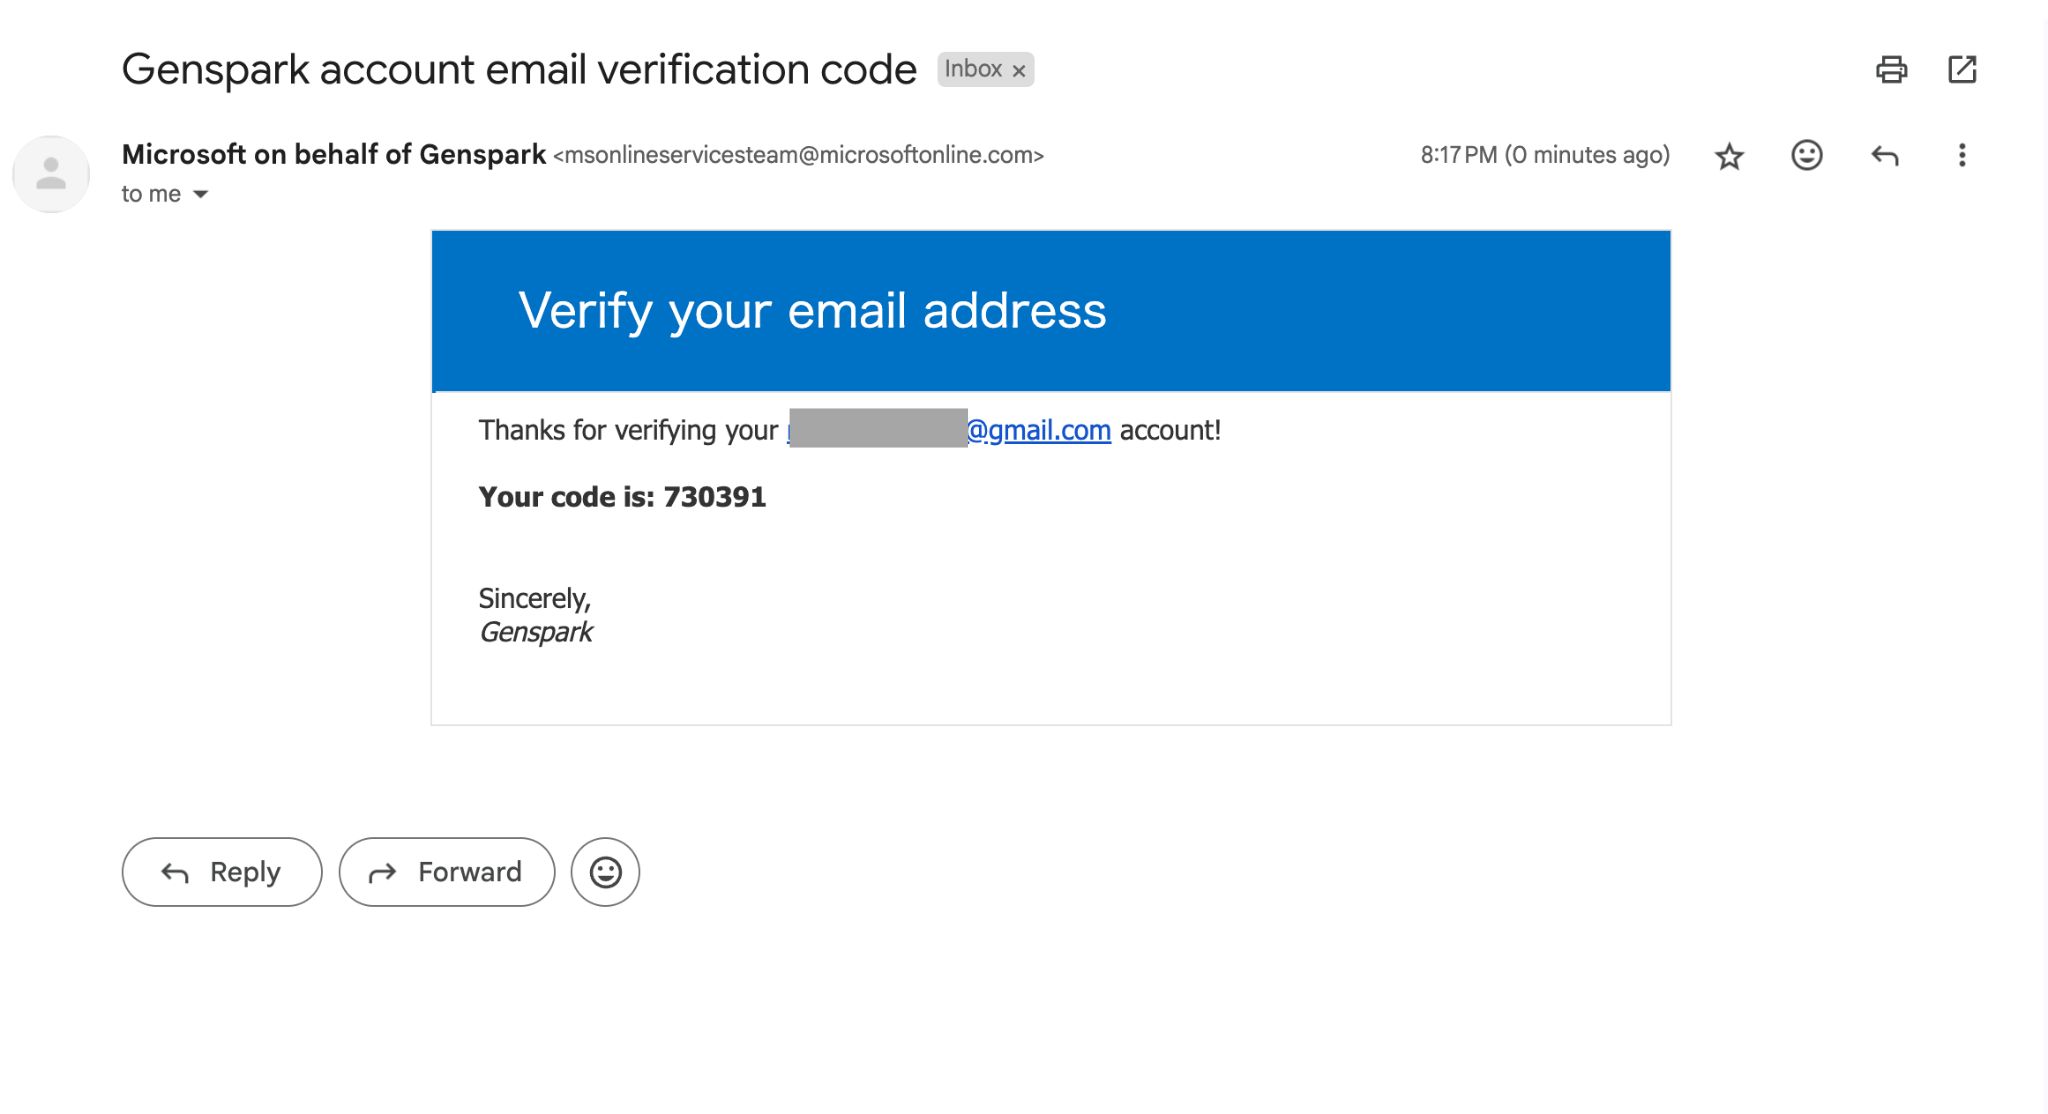
Task: Click the sender email address msonlineservicesteam
Action: pyautogui.click(x=798, y=155)
